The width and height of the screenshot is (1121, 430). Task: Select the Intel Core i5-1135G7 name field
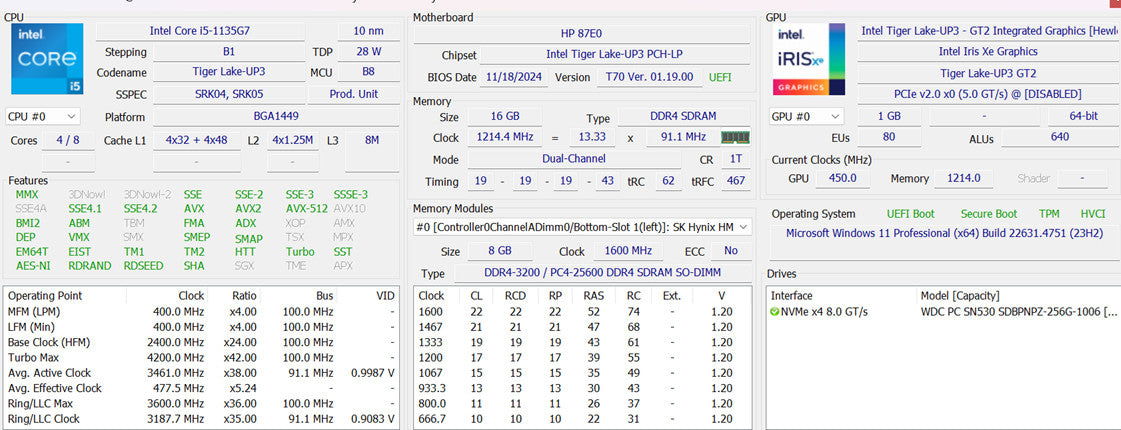(199, 31)
